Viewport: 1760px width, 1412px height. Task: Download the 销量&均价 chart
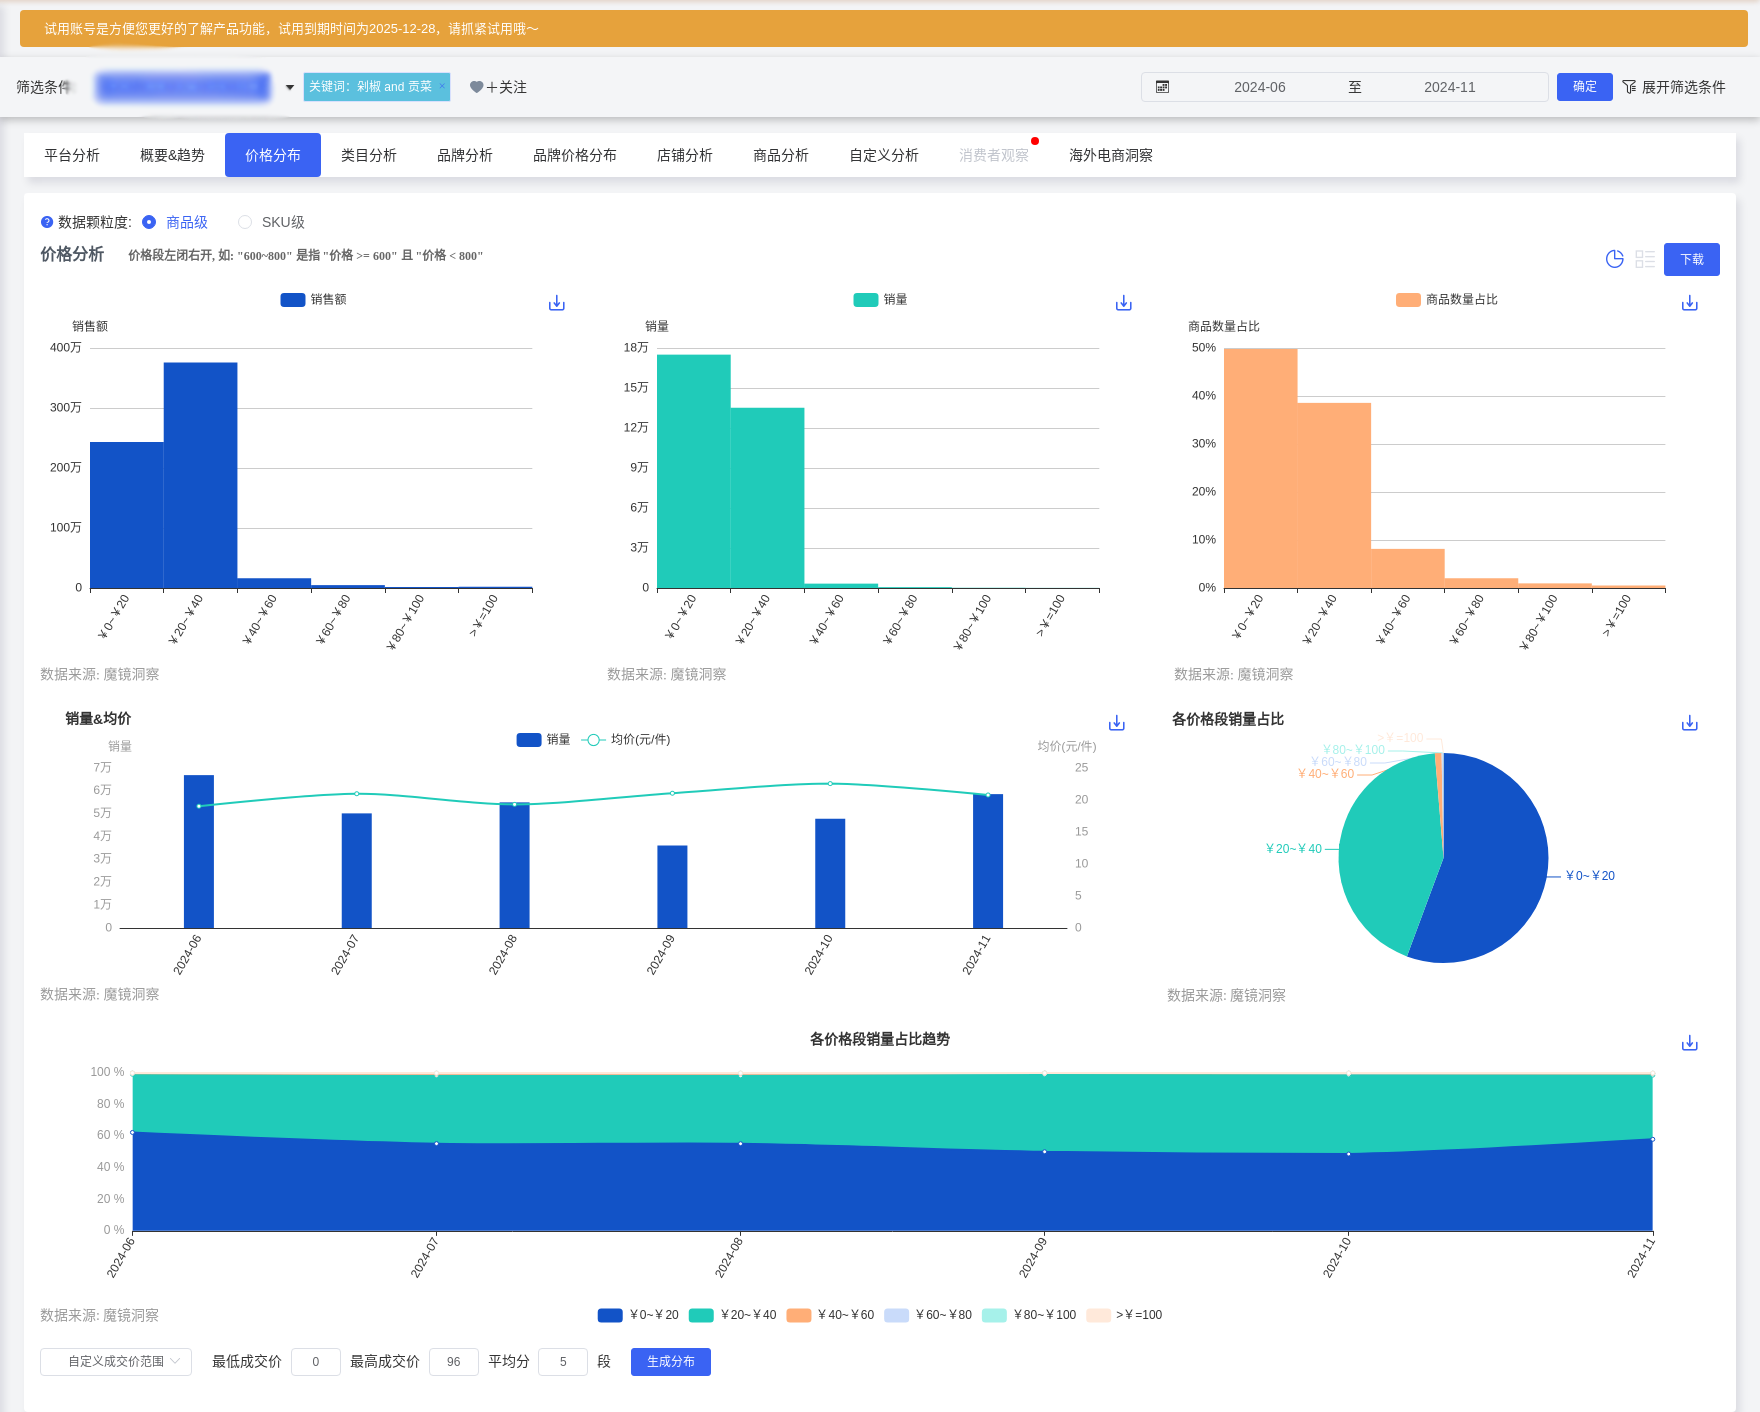(x=1117, y=723)
